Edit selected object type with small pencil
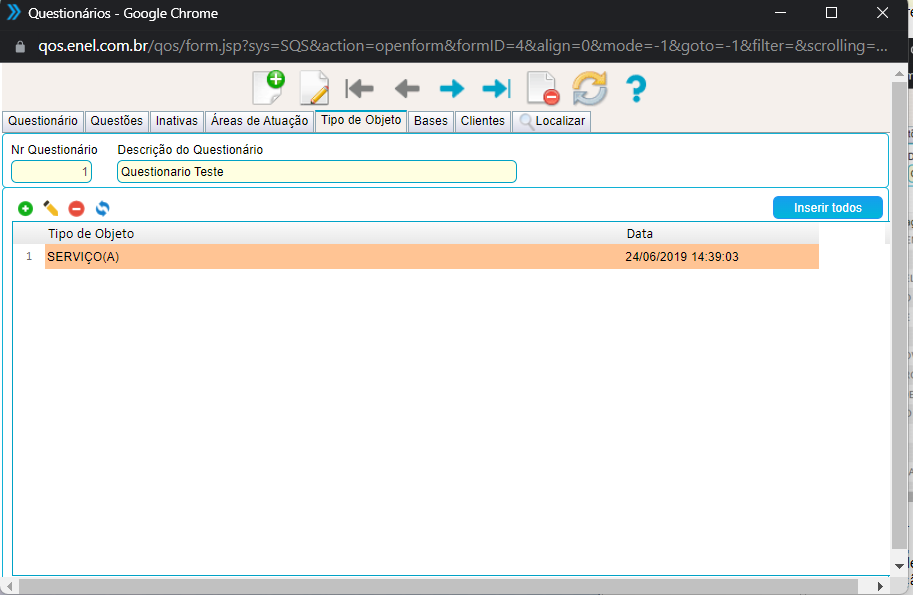This screenshot has height=595, width=913. point(51,208)
